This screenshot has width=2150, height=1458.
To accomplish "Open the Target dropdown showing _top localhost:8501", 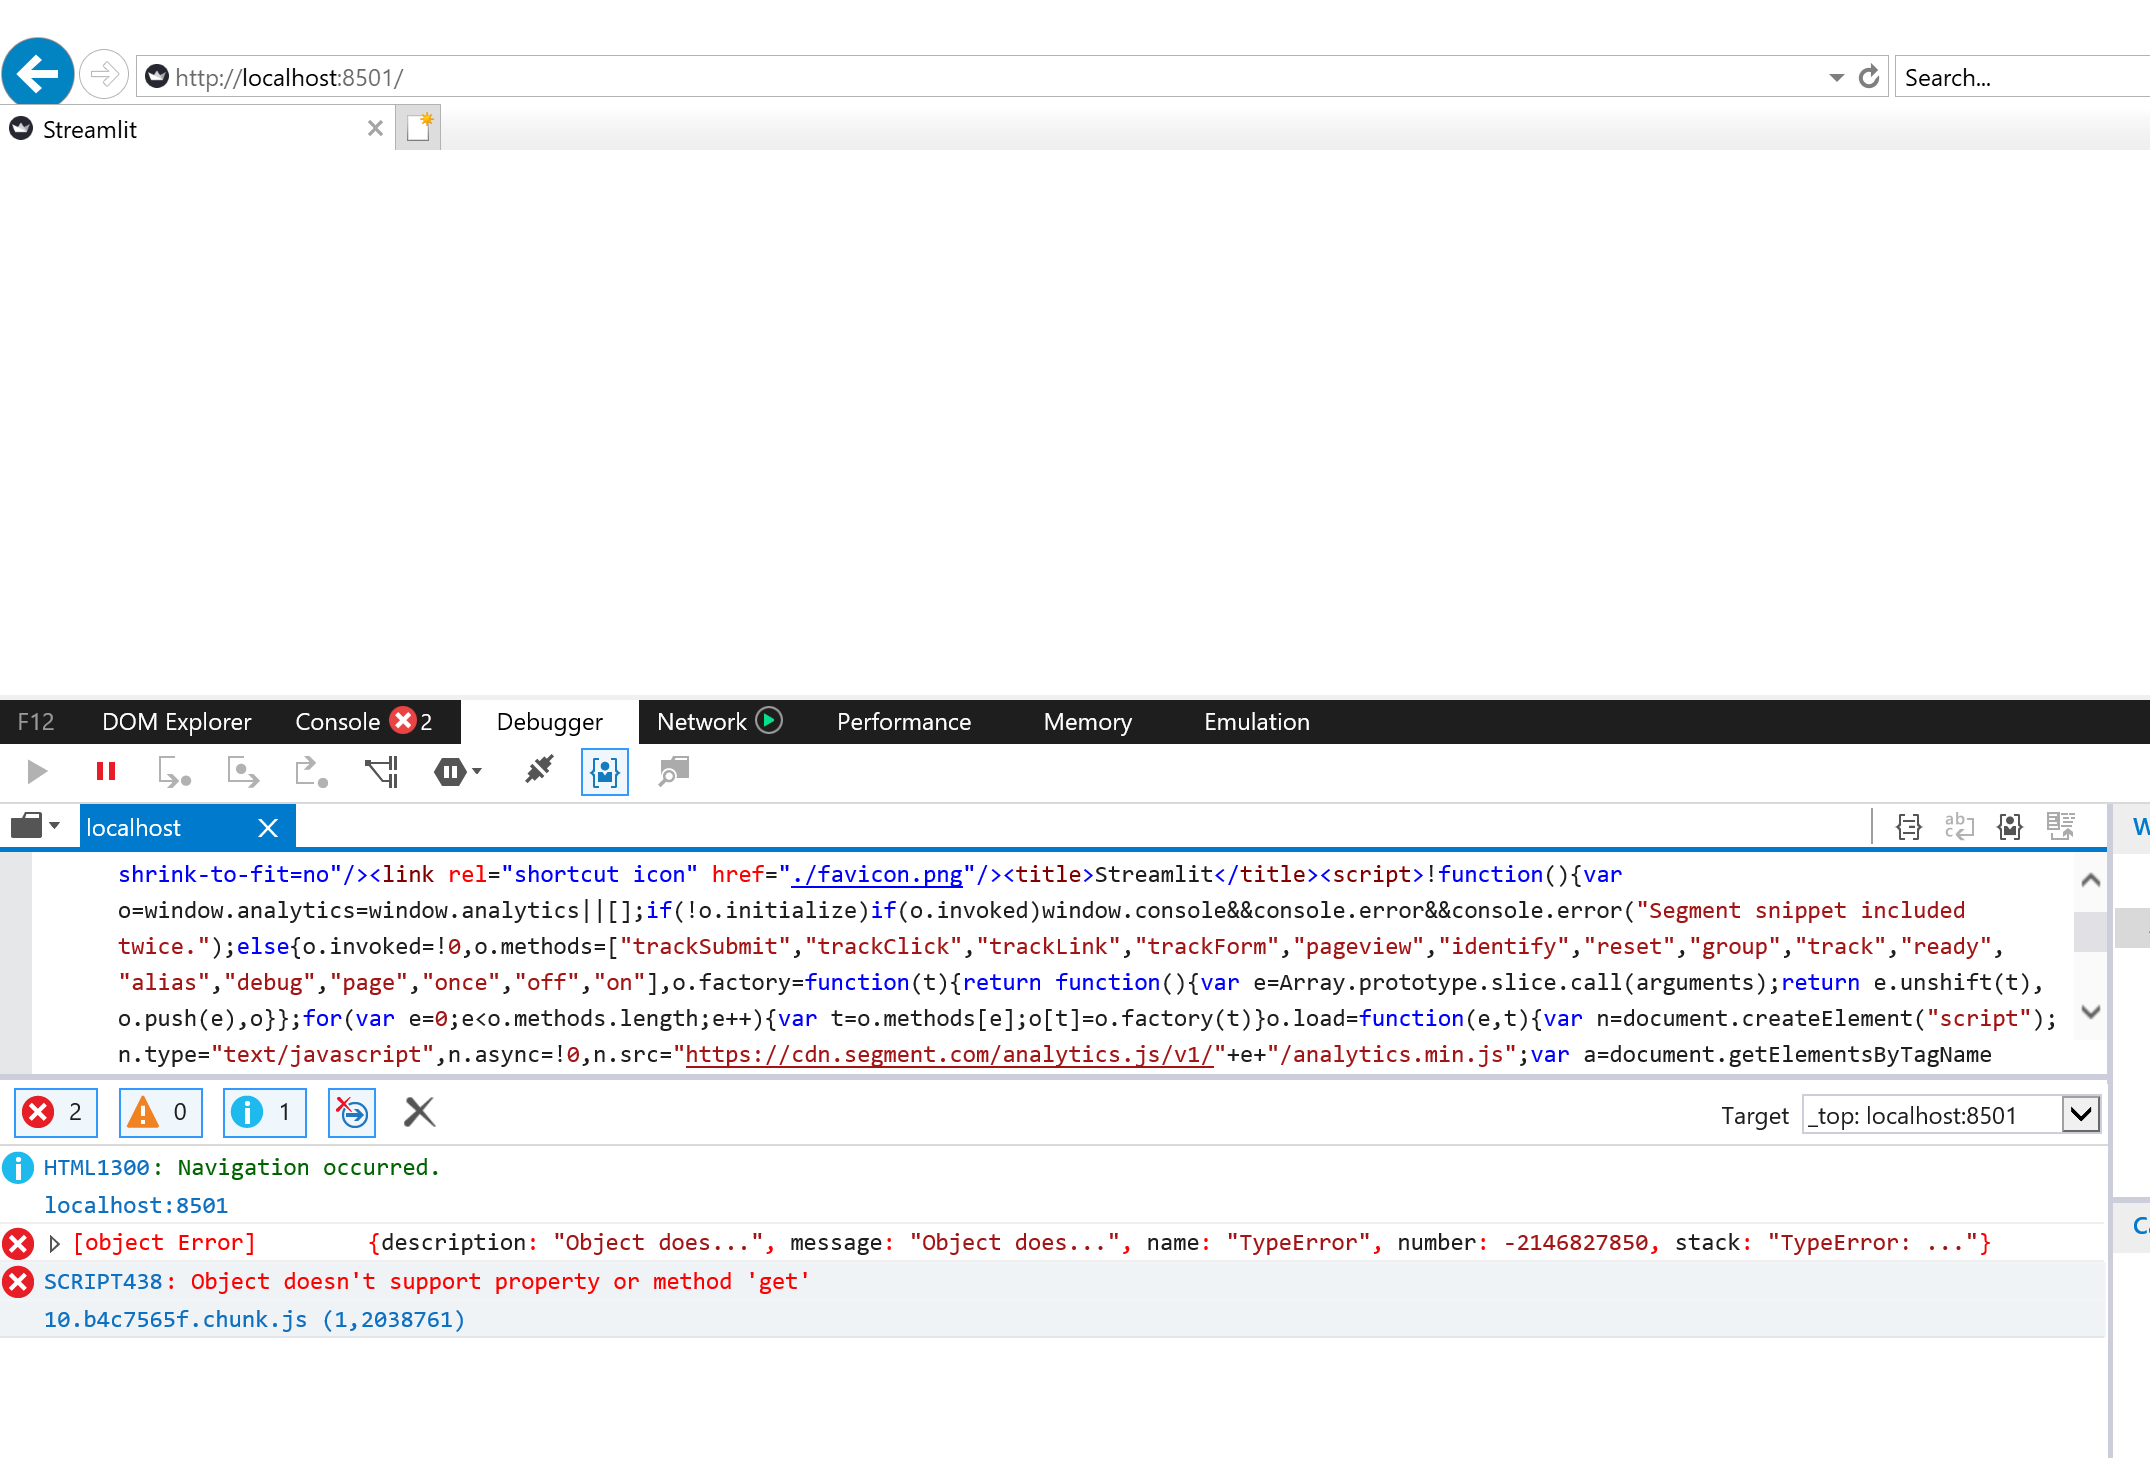I will click(x=2080, y=1114).
